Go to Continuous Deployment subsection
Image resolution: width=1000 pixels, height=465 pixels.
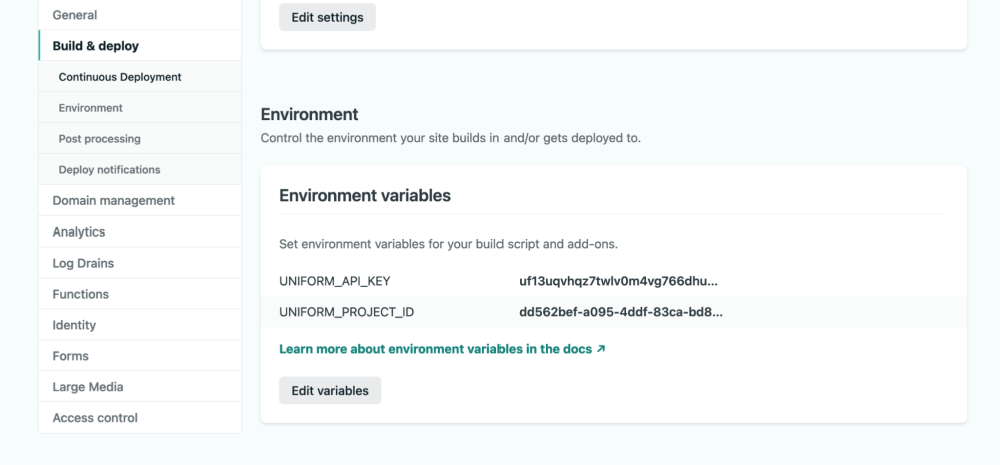click(120, 77)
